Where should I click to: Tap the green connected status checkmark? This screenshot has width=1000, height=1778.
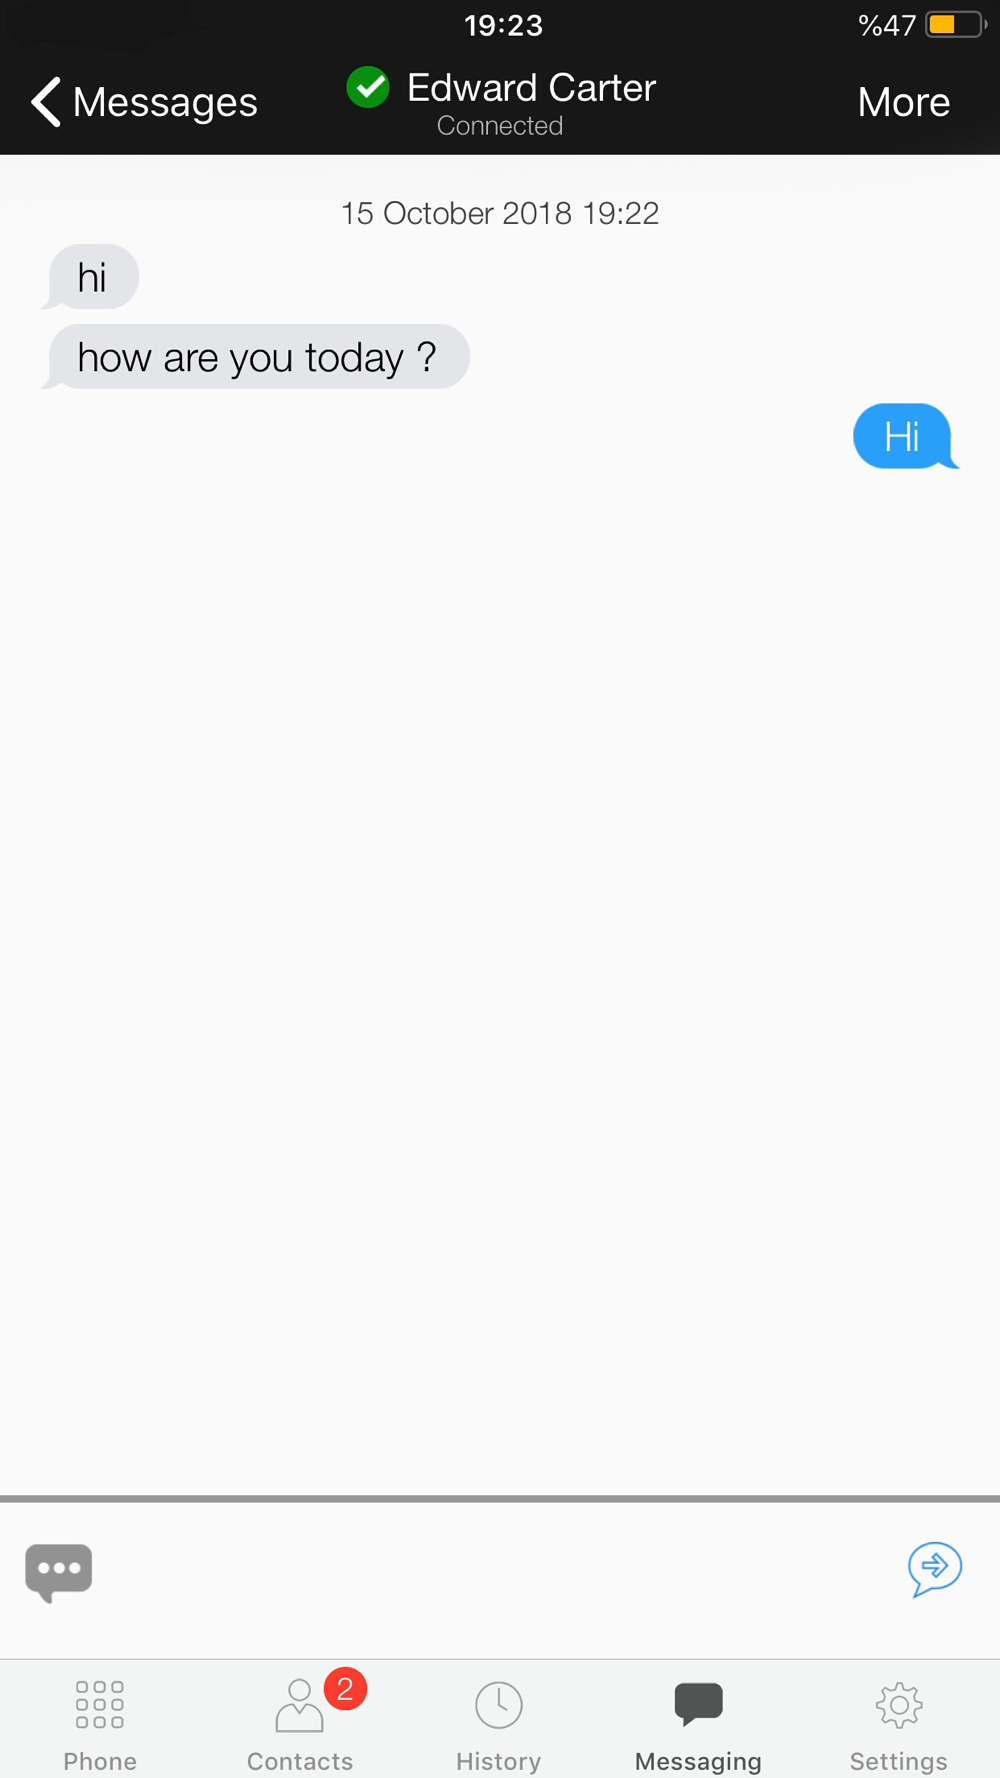[368, 88]
